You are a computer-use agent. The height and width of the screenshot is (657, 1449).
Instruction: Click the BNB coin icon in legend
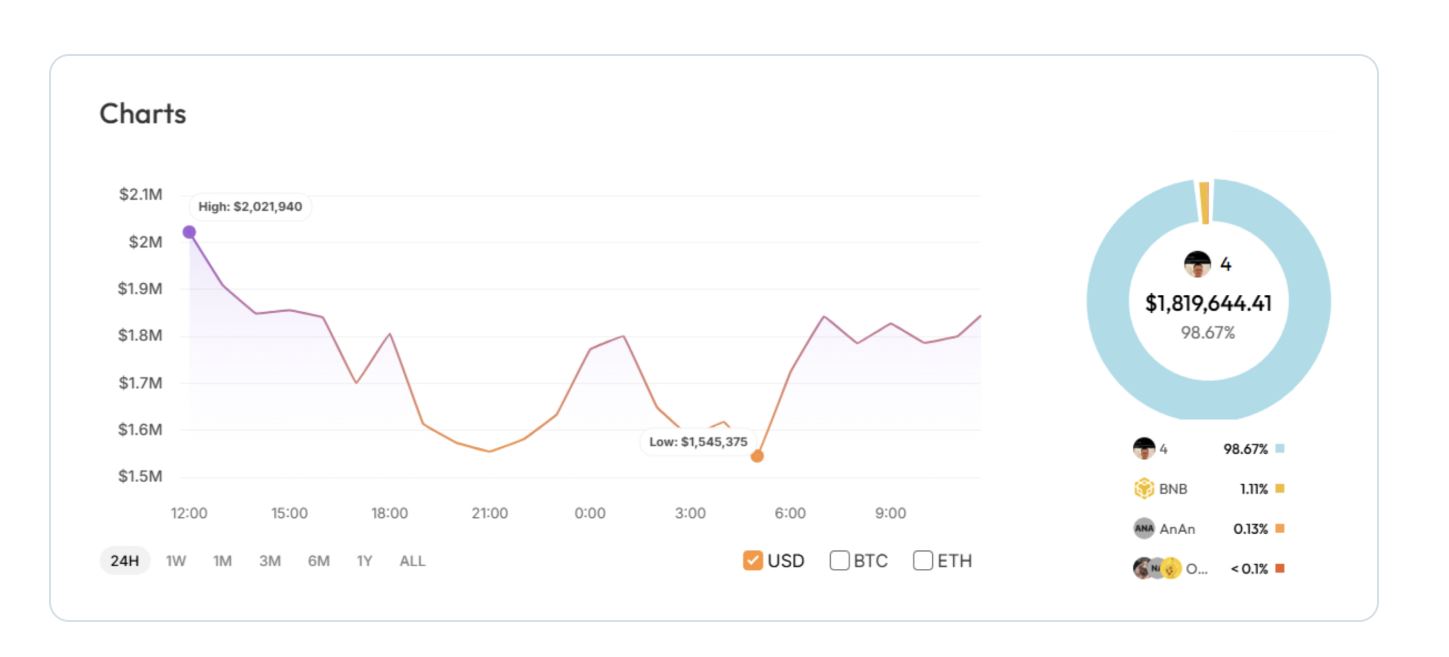click(x=1144, y=489)
